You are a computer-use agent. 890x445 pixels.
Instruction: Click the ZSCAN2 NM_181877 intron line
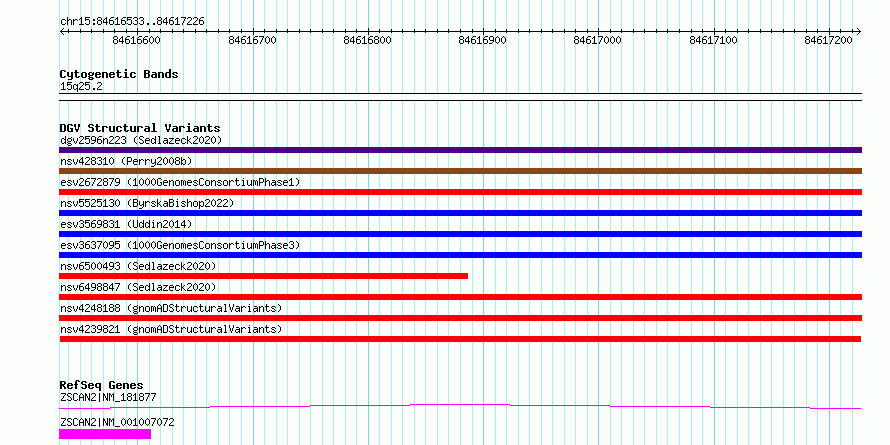(x=460, y=406)
